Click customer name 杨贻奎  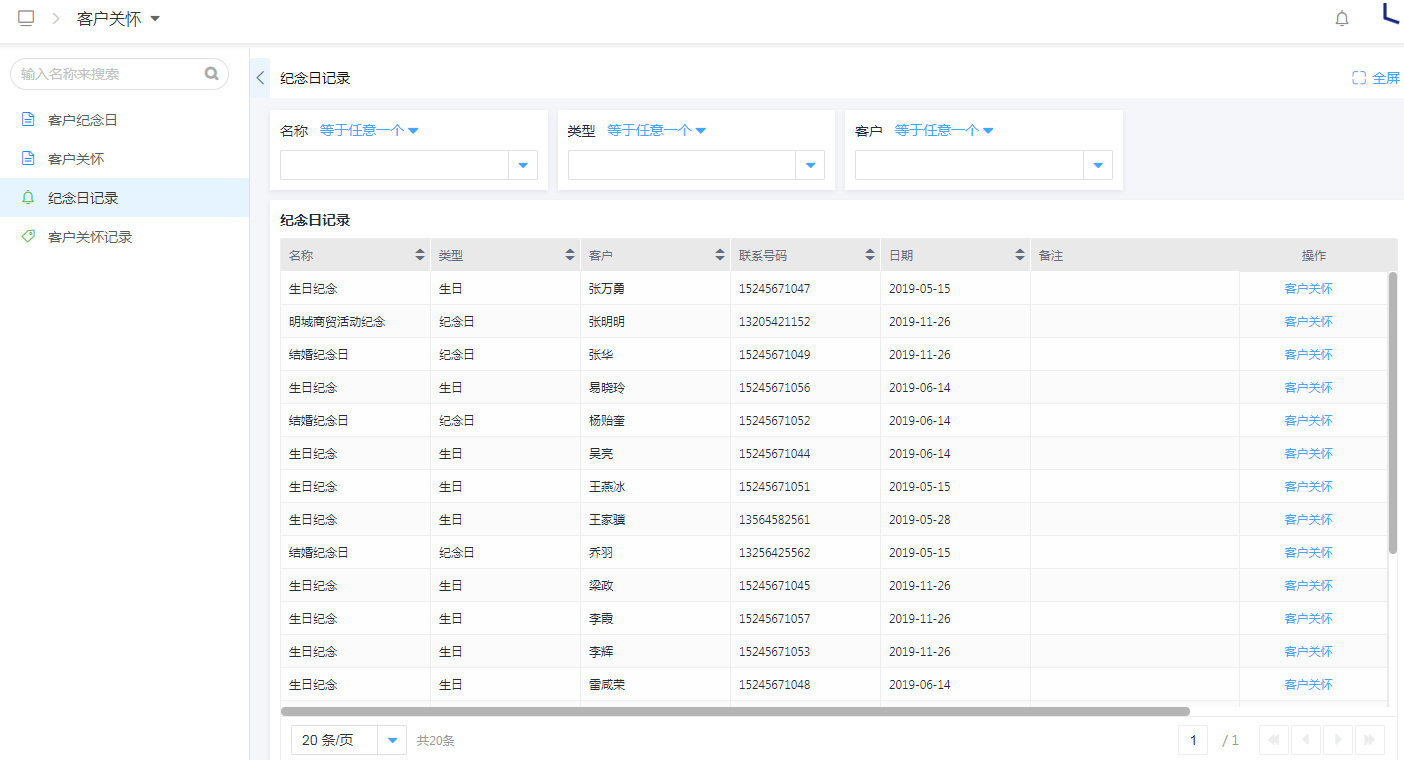[x=607, y=421]
